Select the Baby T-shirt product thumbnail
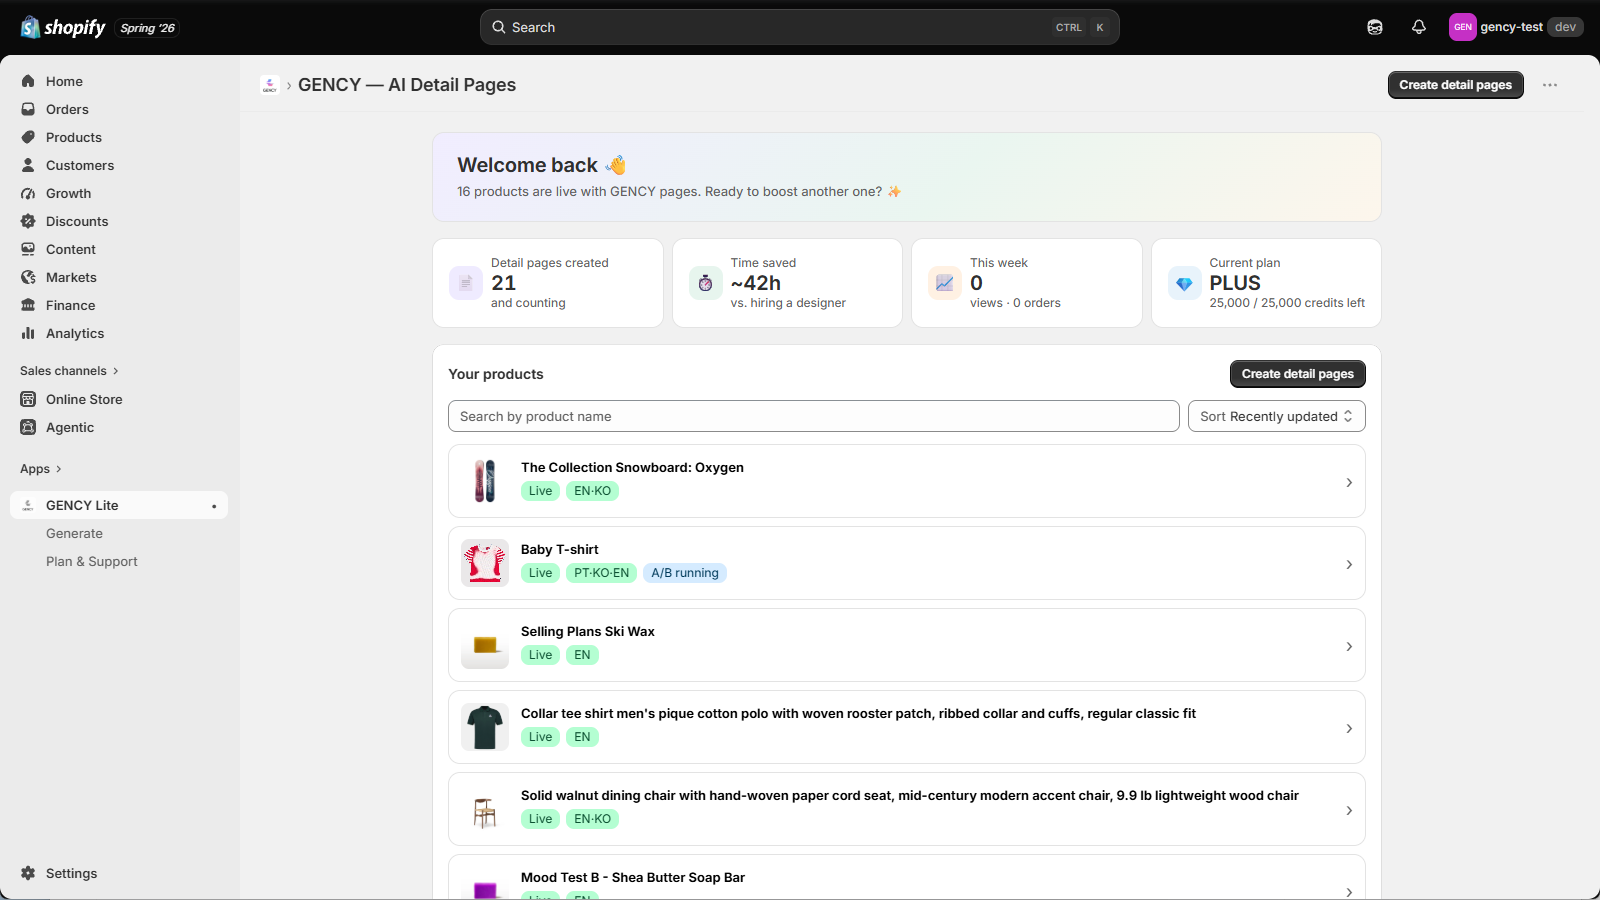1600x900 pixels. coord(485,563)
